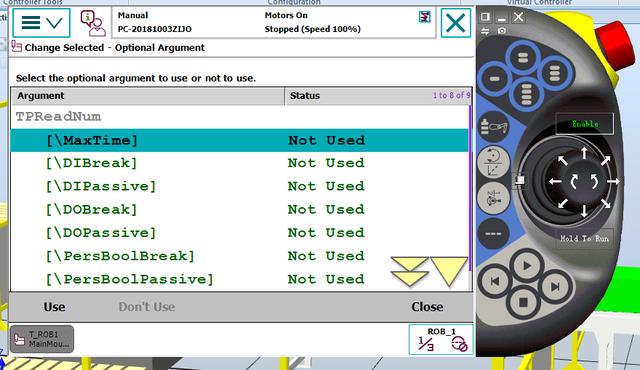Open the ABB main menu hamburger button
The width and height of the screenshot is (640, 370).
[41, 23]
